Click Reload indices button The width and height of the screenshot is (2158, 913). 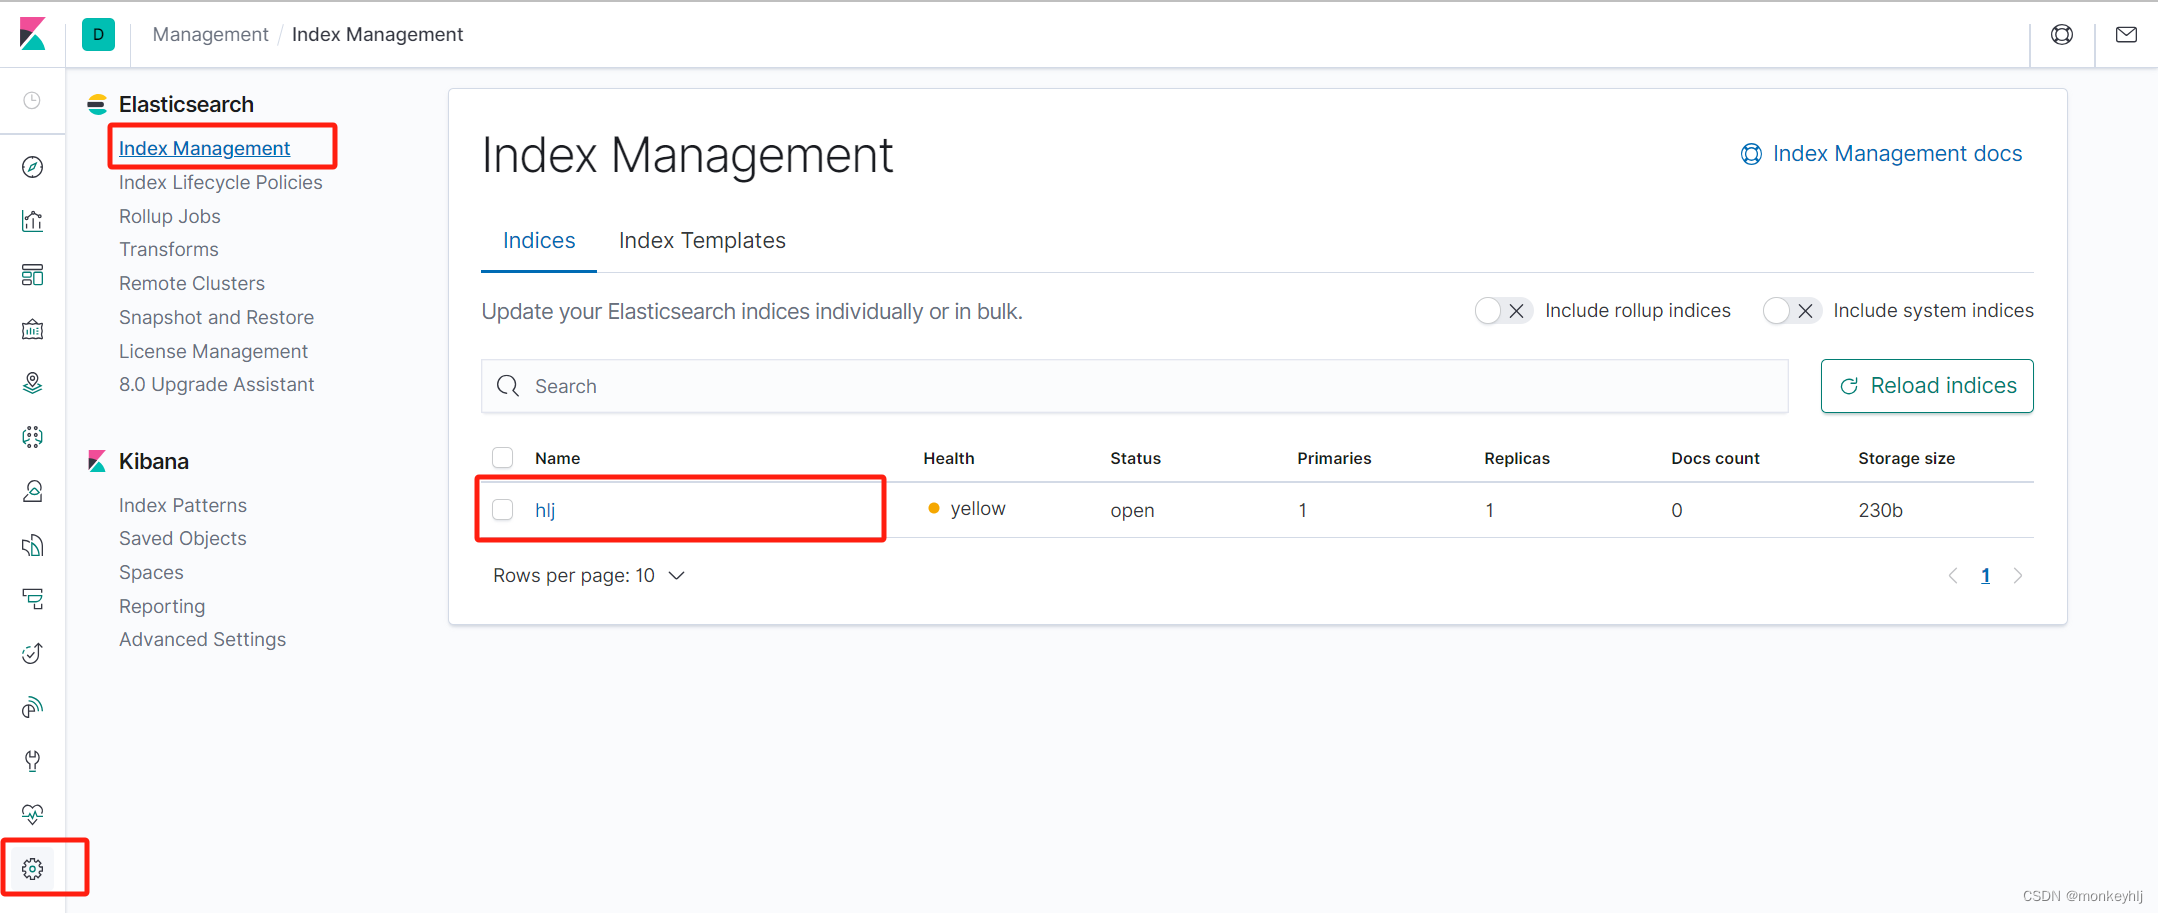pos(1927,386)
